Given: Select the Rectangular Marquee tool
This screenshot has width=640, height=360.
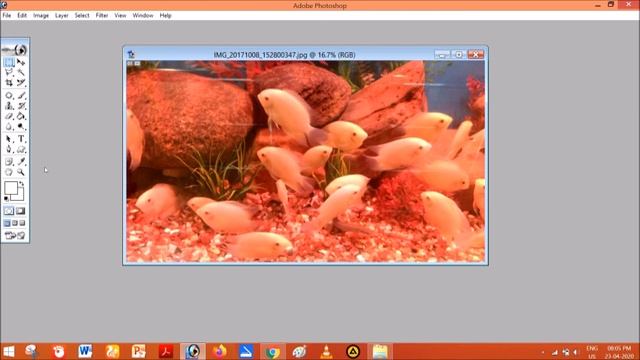Looking at the screenshot, I should (9, 62).
